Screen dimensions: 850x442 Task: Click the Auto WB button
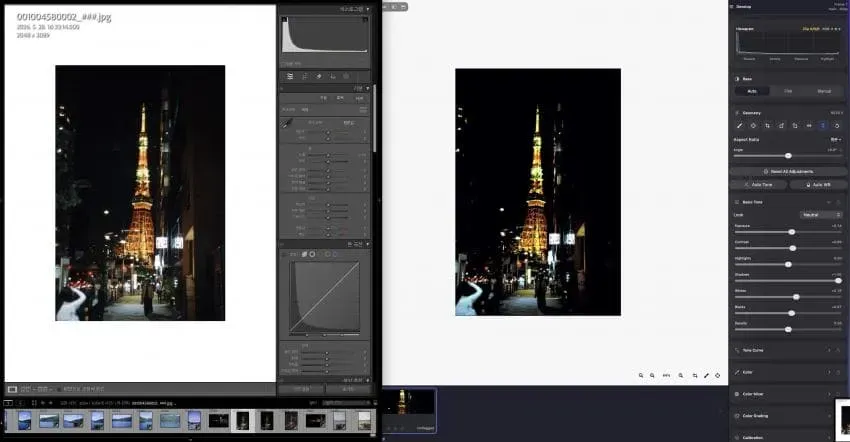point(819,185)
